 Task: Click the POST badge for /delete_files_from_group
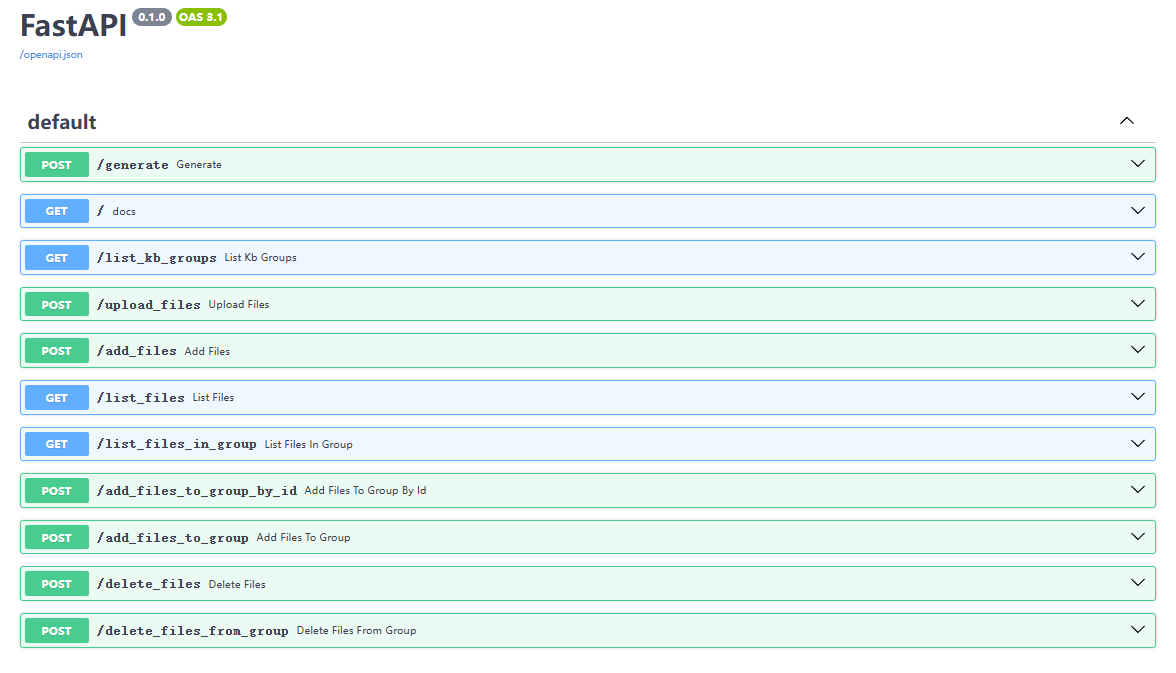click(57, 630)
